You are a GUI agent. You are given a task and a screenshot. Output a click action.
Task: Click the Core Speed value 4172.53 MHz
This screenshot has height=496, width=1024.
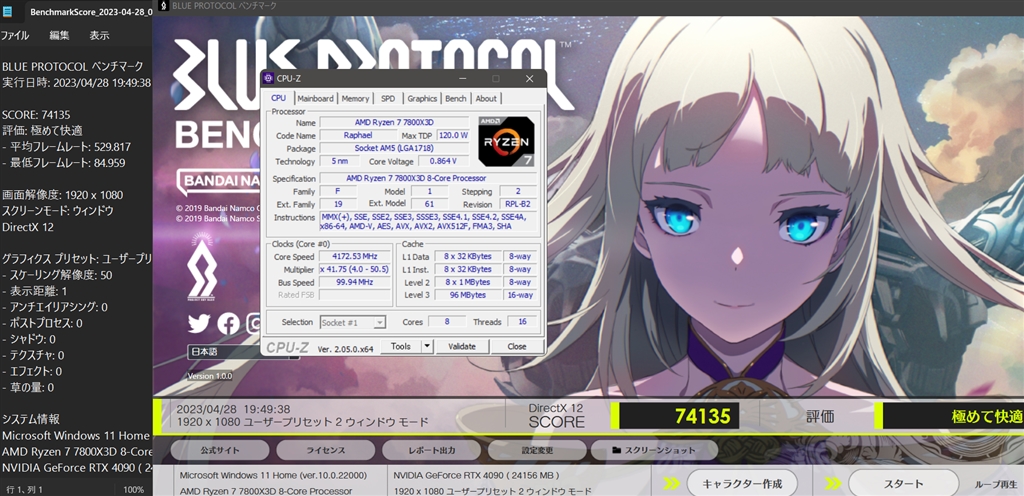click(x=354, y=256)
